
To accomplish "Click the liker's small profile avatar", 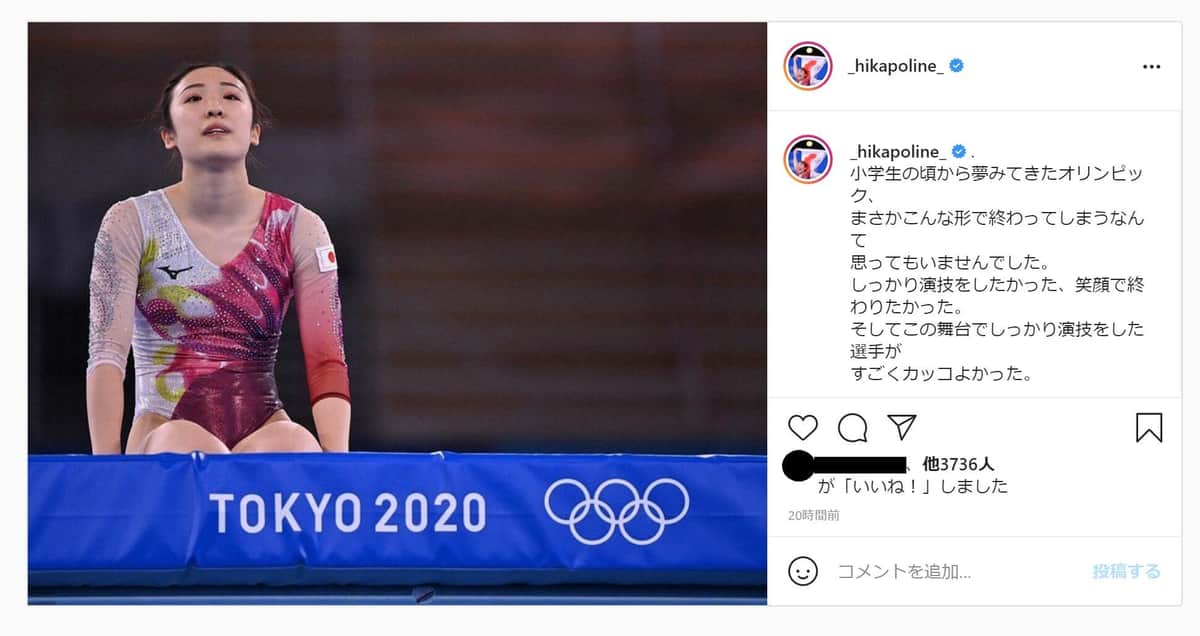I will click(x=798, y=466).
